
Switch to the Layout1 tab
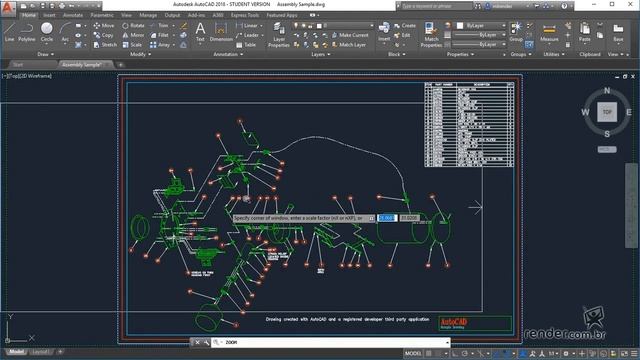coord(40,352)
